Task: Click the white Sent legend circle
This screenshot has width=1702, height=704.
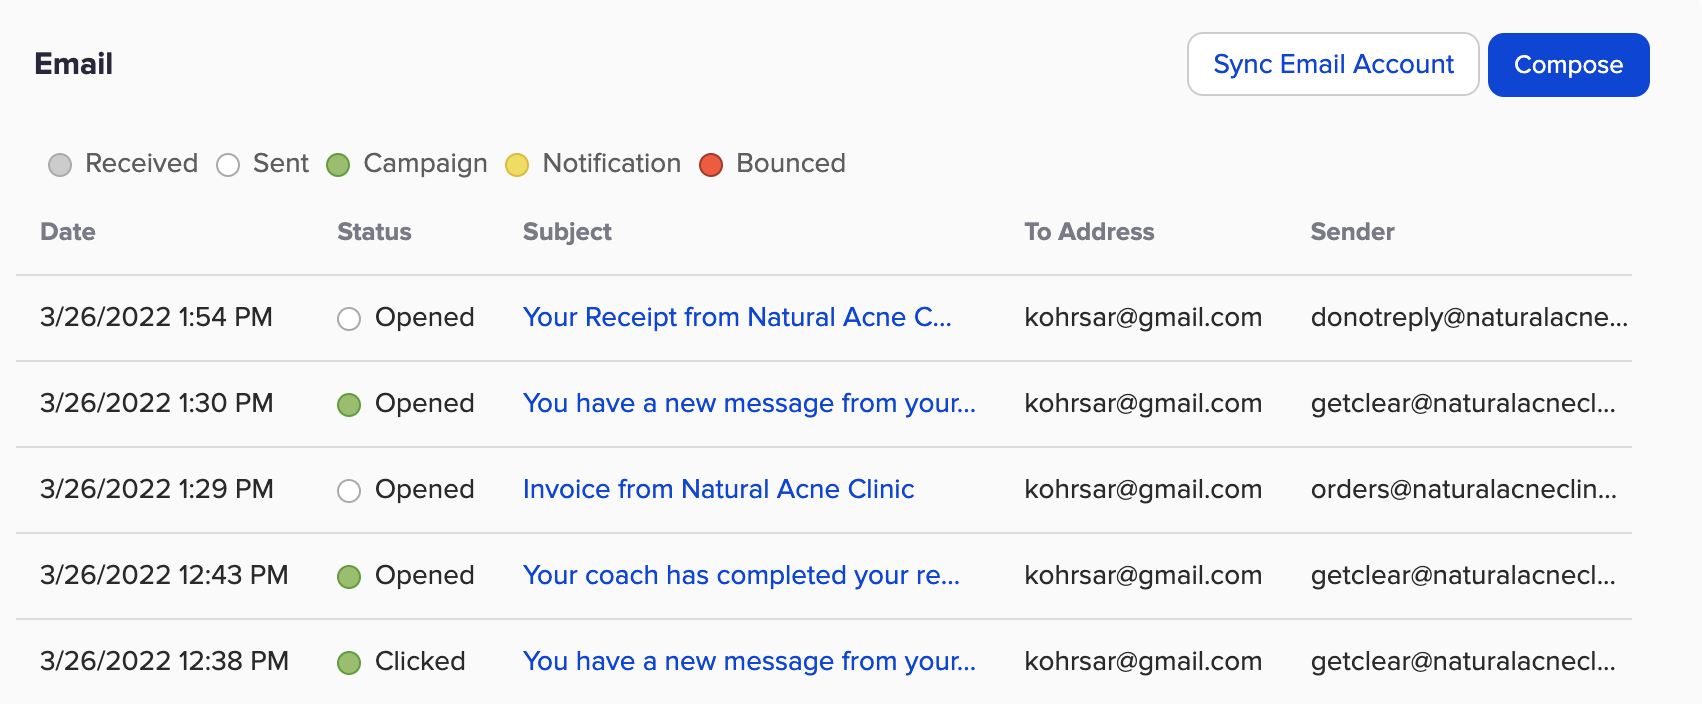Action: (228, 165)
